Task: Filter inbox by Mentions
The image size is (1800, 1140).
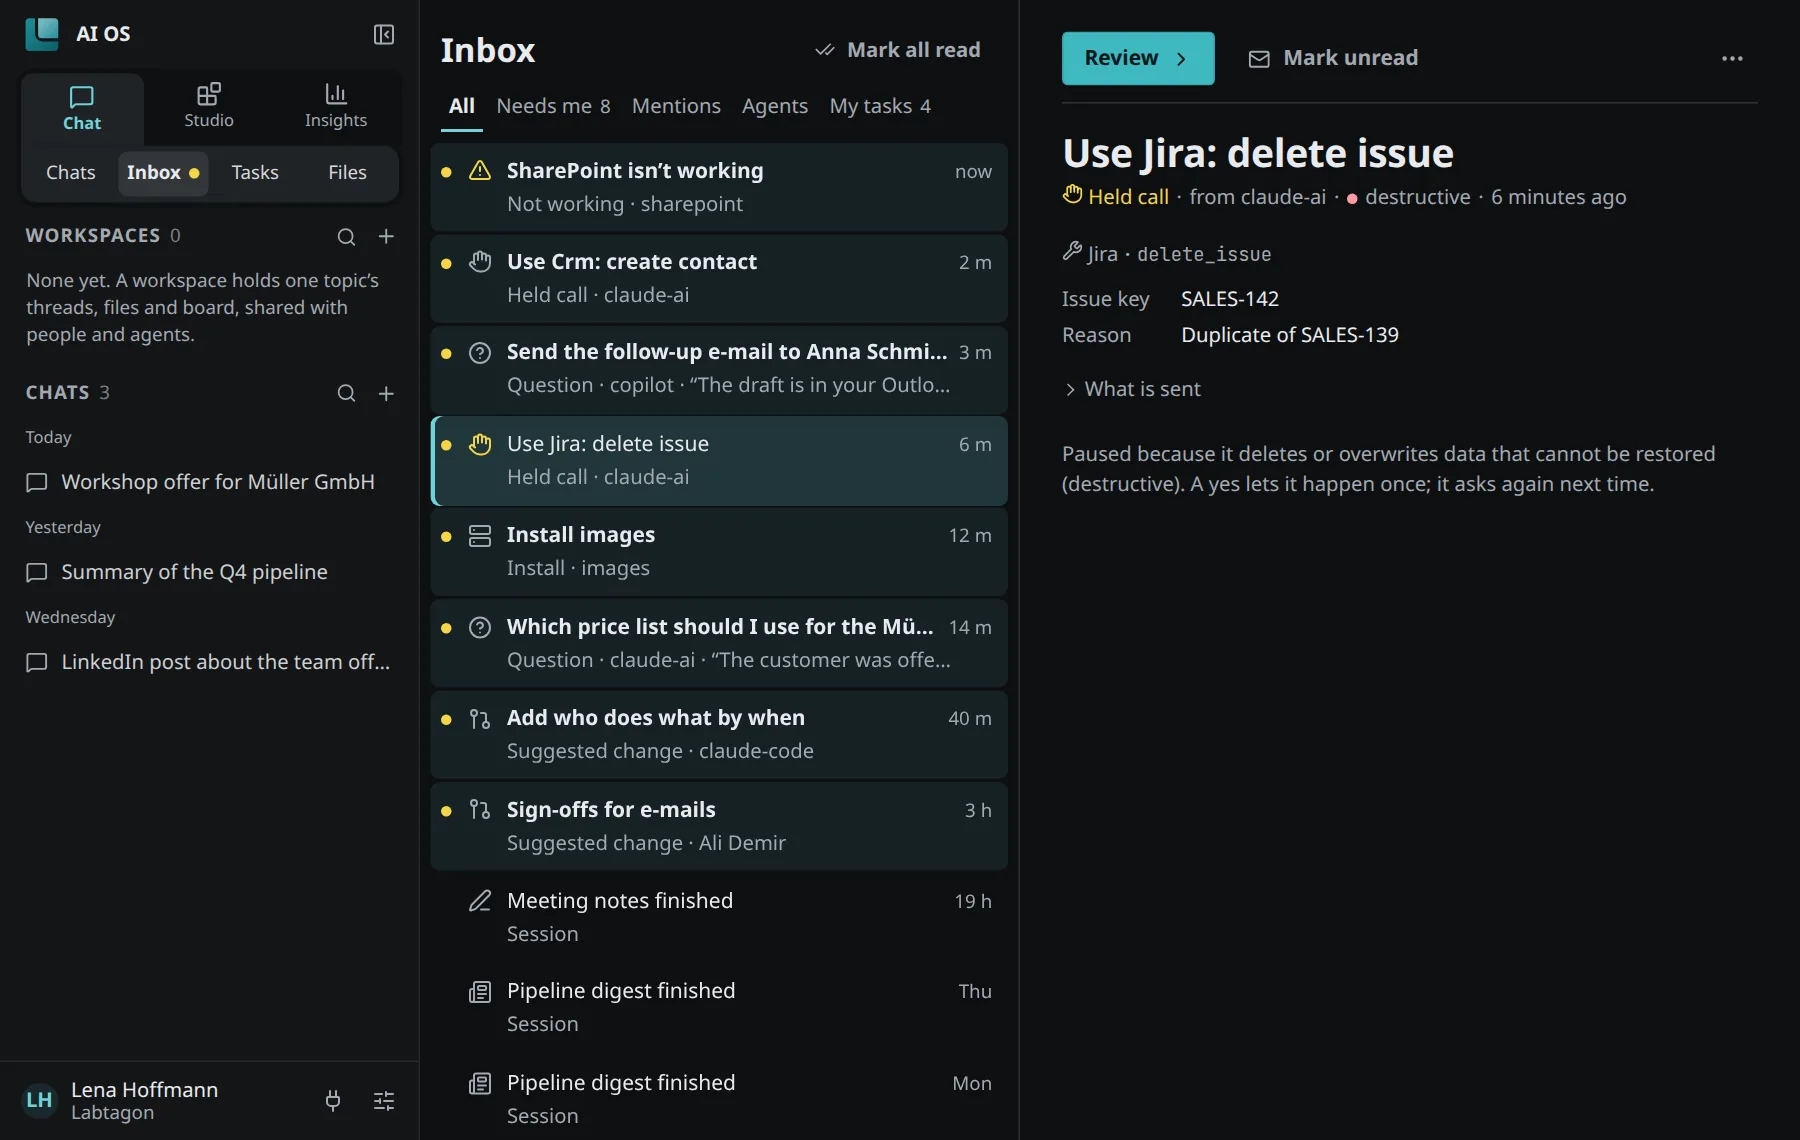Action: pyautogui.click(x=676, y=106)
